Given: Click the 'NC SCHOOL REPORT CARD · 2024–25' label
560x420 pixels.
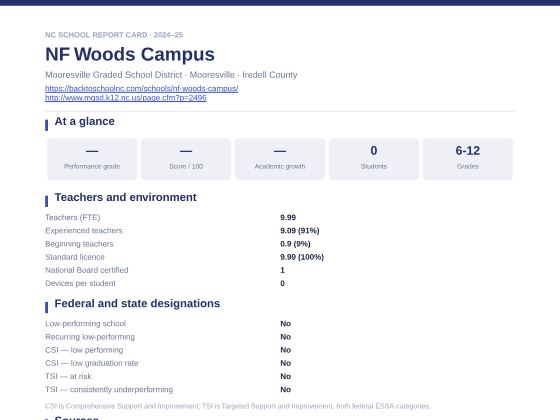Looking at the screenshot, I should (114, 35).
